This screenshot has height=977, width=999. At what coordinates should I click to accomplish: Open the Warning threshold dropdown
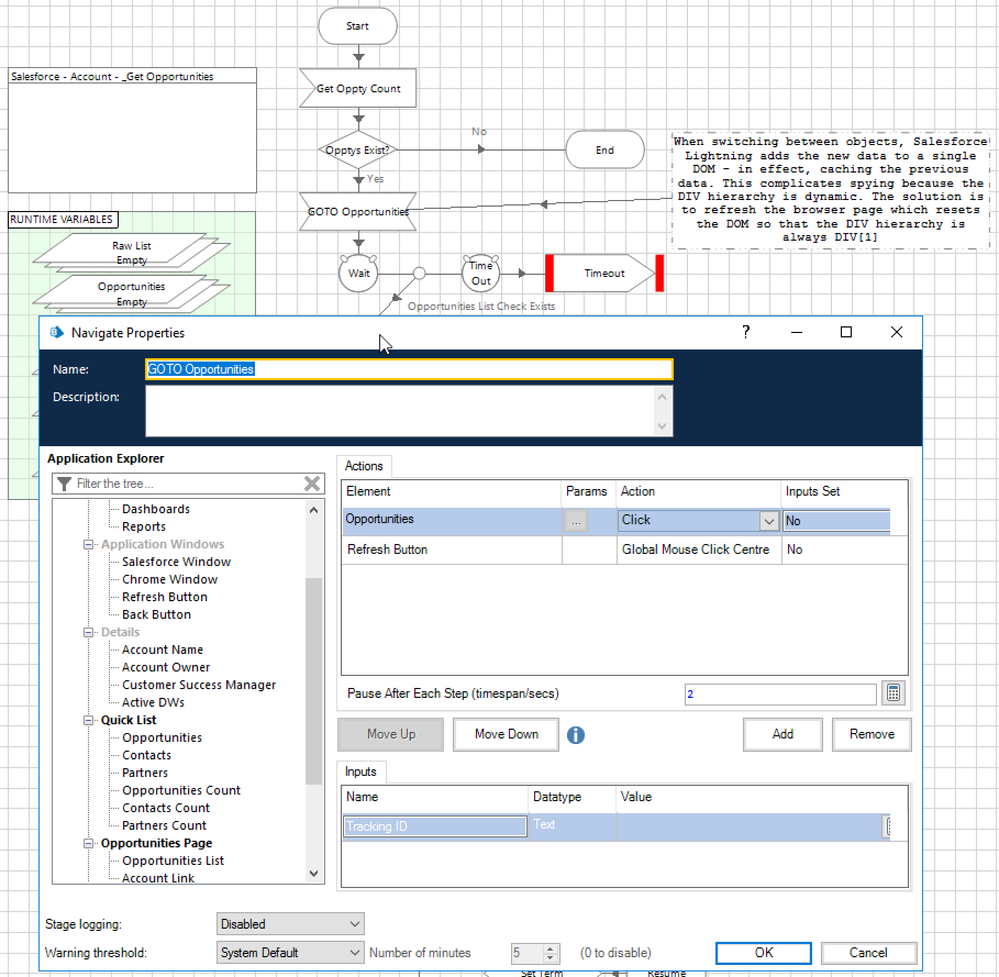(x=290, y=953)
